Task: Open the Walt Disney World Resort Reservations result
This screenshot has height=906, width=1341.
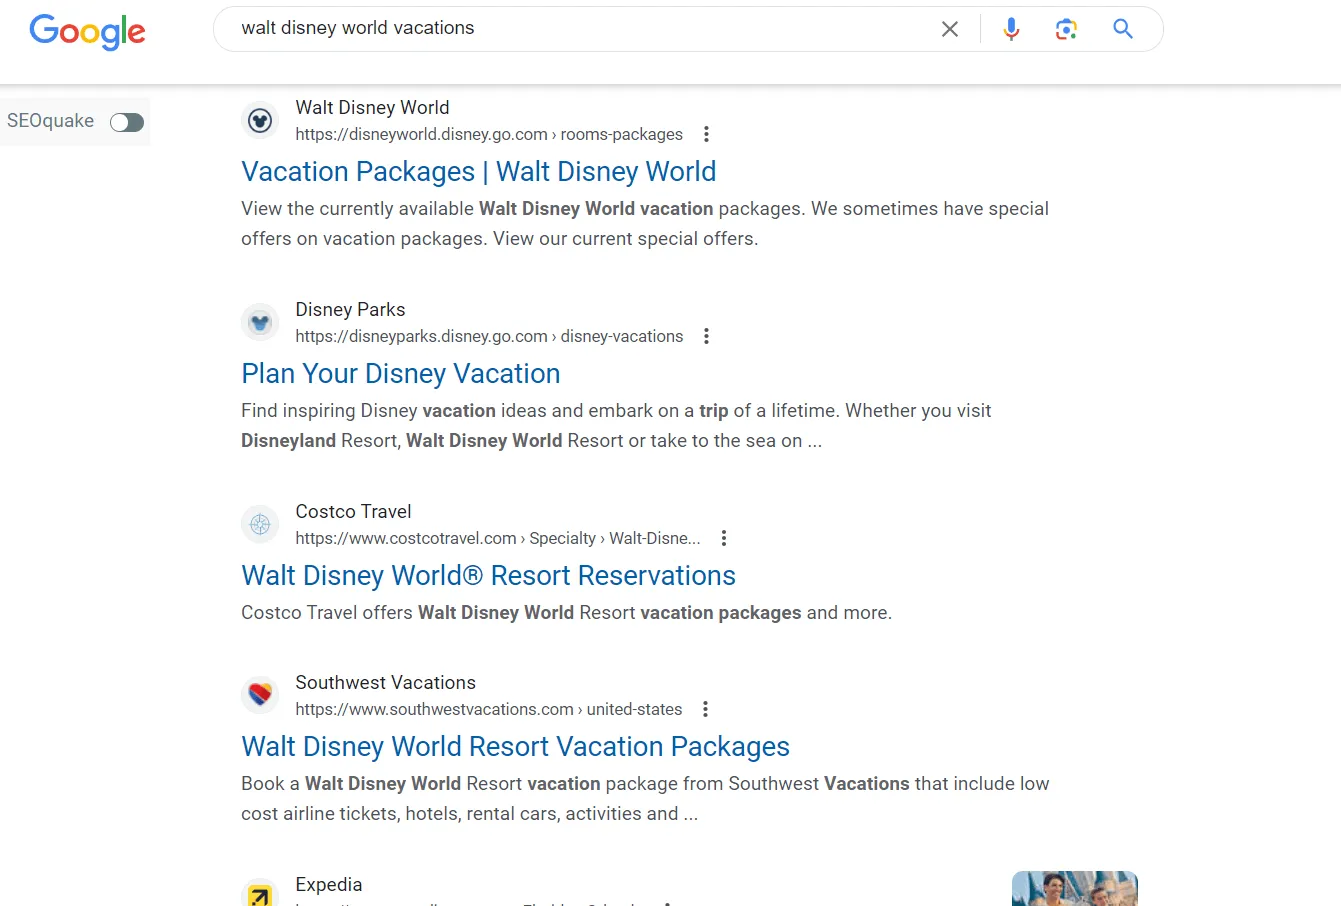Action: [x=488, y=575]
